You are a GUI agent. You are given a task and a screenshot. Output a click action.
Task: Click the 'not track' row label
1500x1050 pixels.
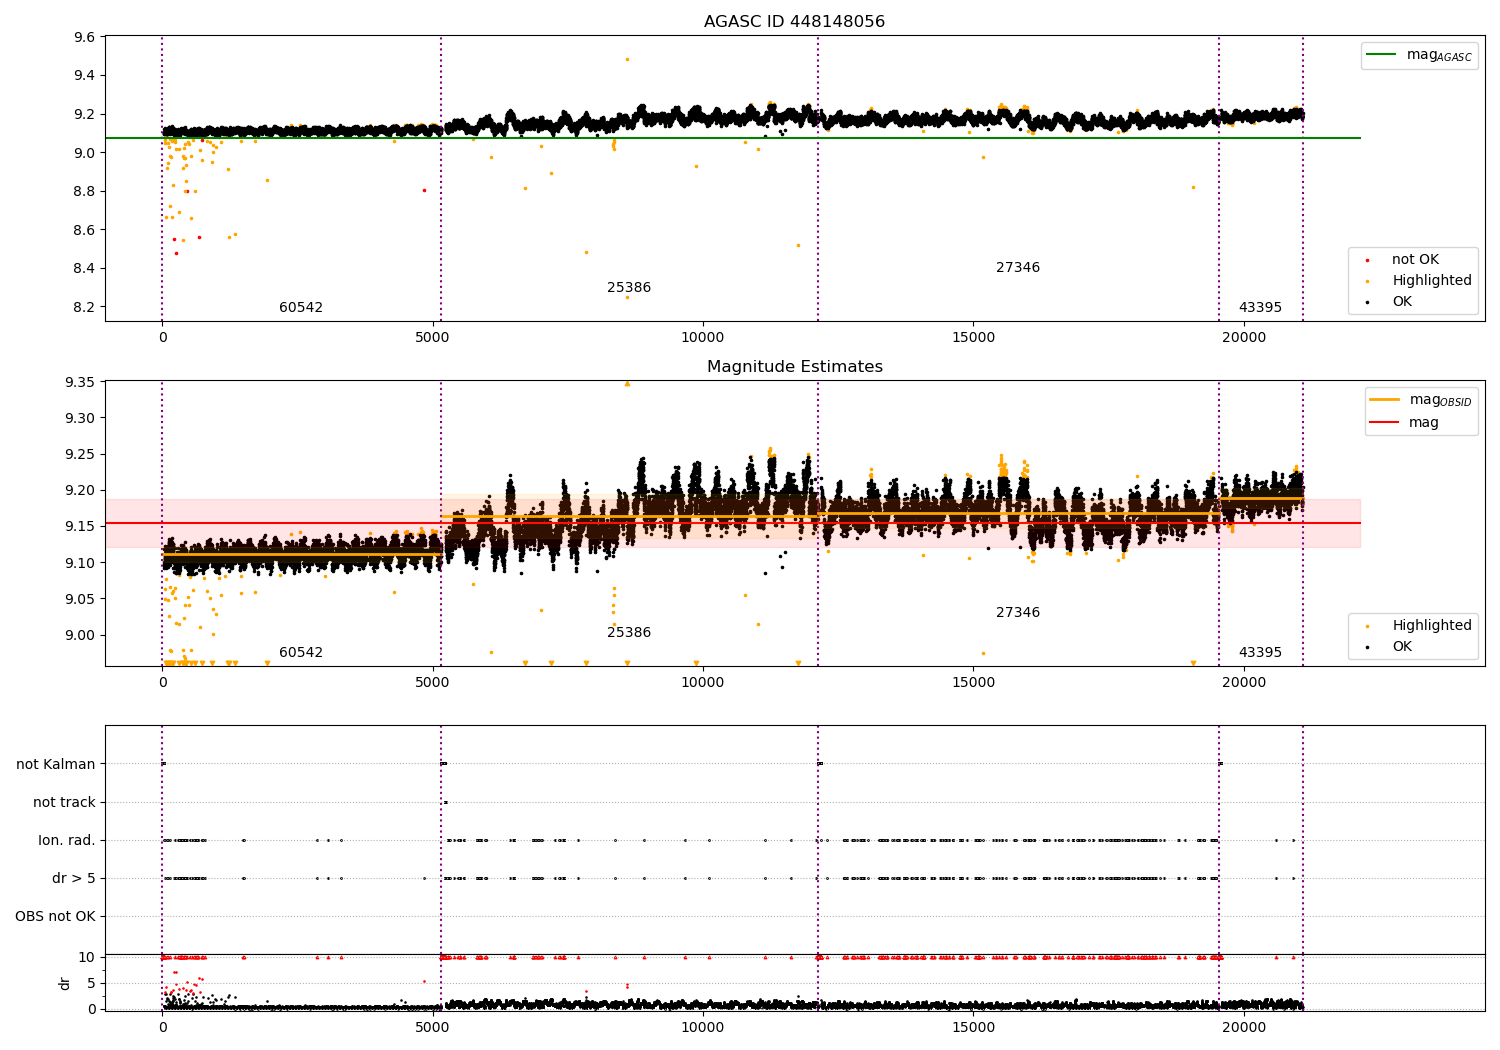tap(64, 803)
